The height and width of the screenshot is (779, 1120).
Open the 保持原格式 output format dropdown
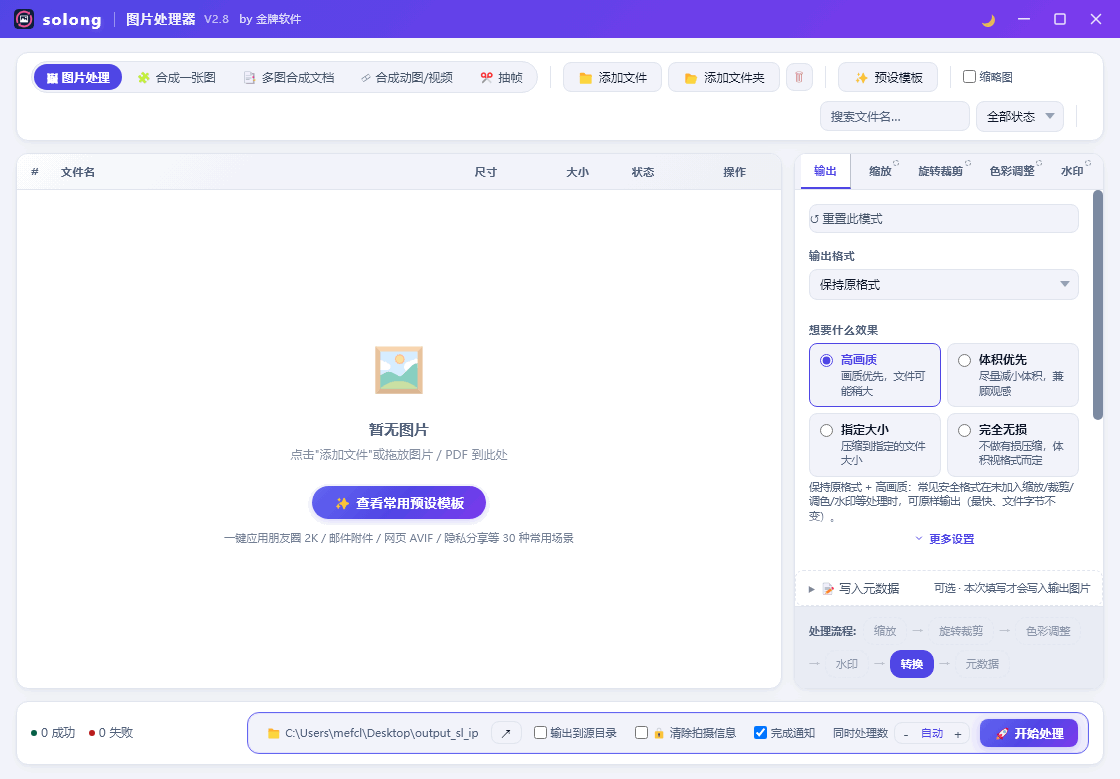point(944,284)
